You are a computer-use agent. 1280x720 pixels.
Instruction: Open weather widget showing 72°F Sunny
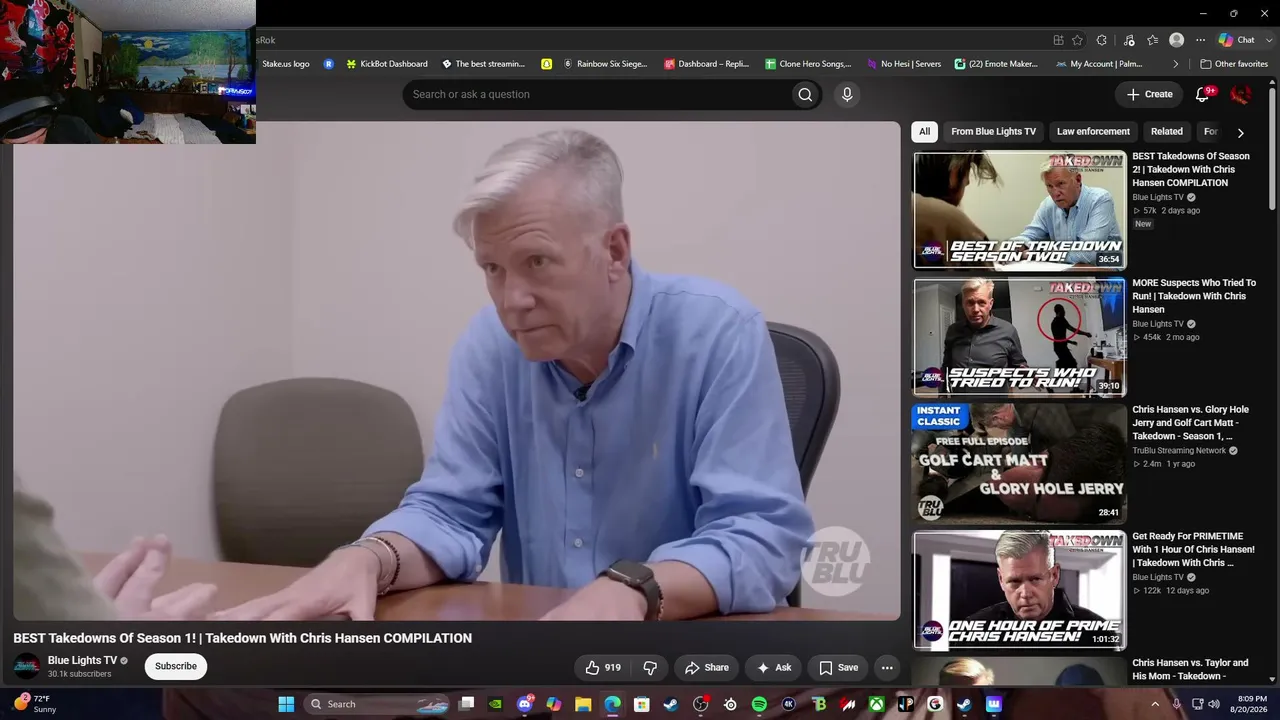pyautogui.click(x=35, y=704)
